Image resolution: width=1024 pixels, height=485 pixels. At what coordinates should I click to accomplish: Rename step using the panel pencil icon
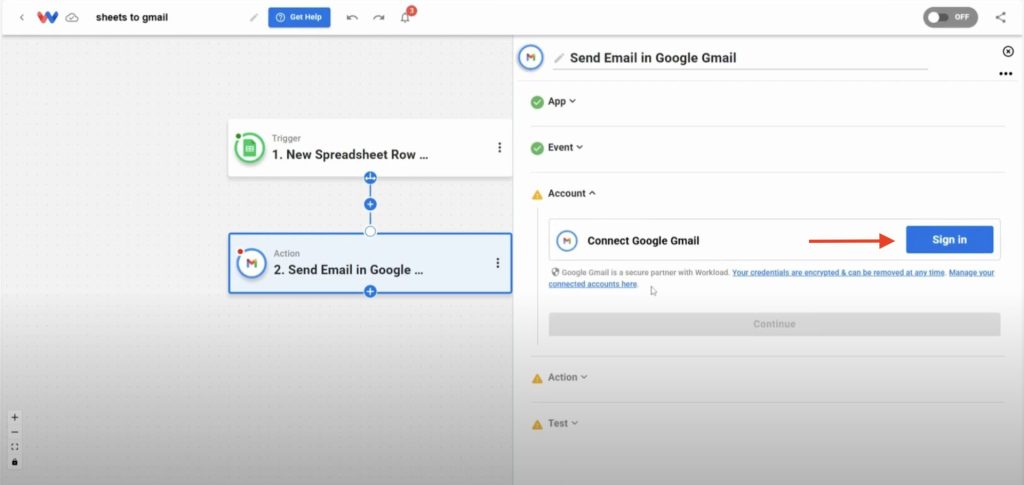click(x=559, y=58)
